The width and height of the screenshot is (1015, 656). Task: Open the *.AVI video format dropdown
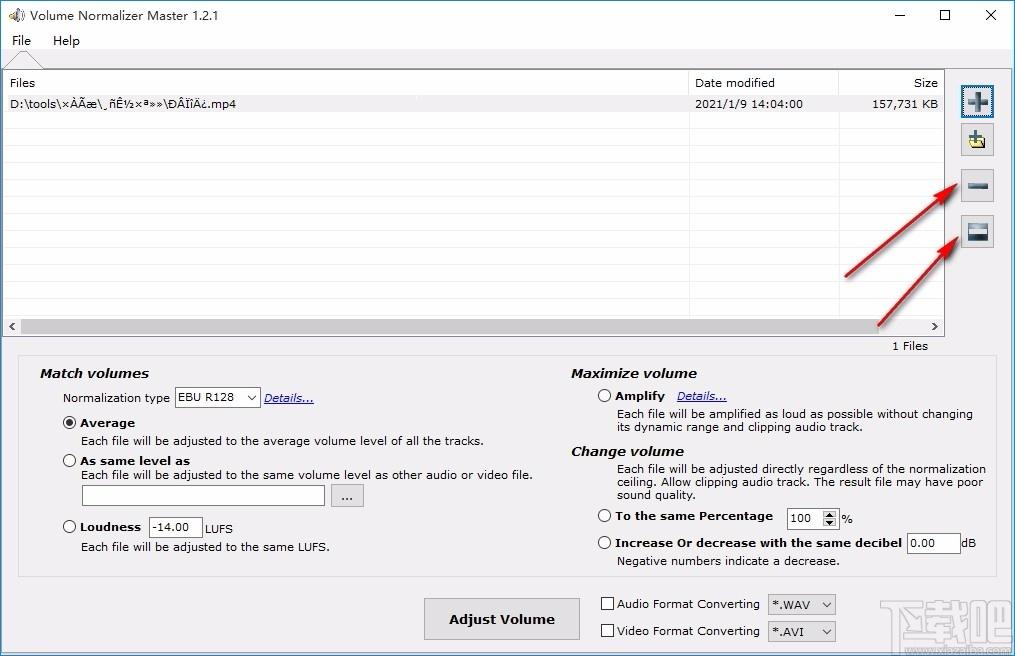coord(801,631)
